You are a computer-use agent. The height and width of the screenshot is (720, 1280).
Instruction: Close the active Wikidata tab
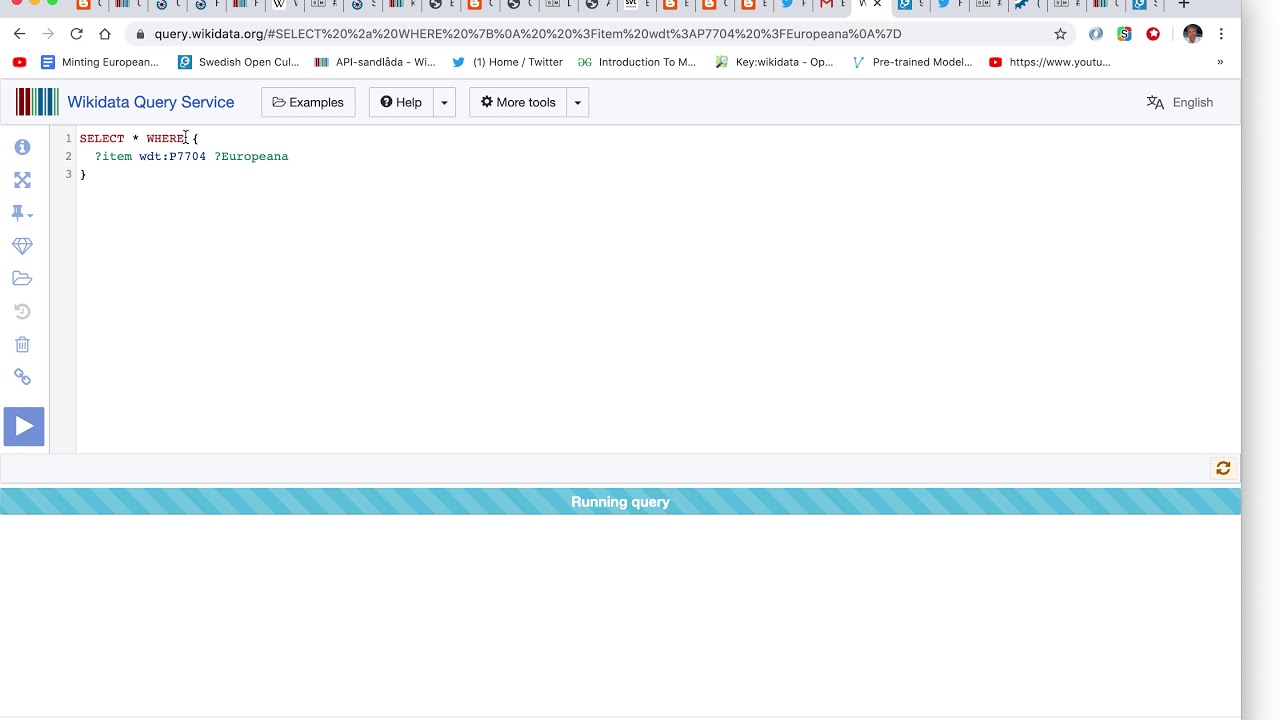pyautogui.click(x=878, y=5)
